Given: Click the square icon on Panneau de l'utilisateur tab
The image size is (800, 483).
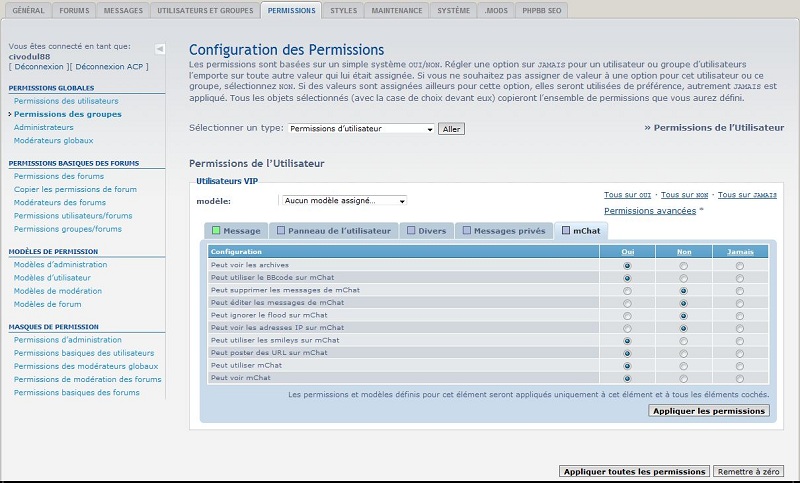Looking at the screenshot, I should [x=281, y=231].
